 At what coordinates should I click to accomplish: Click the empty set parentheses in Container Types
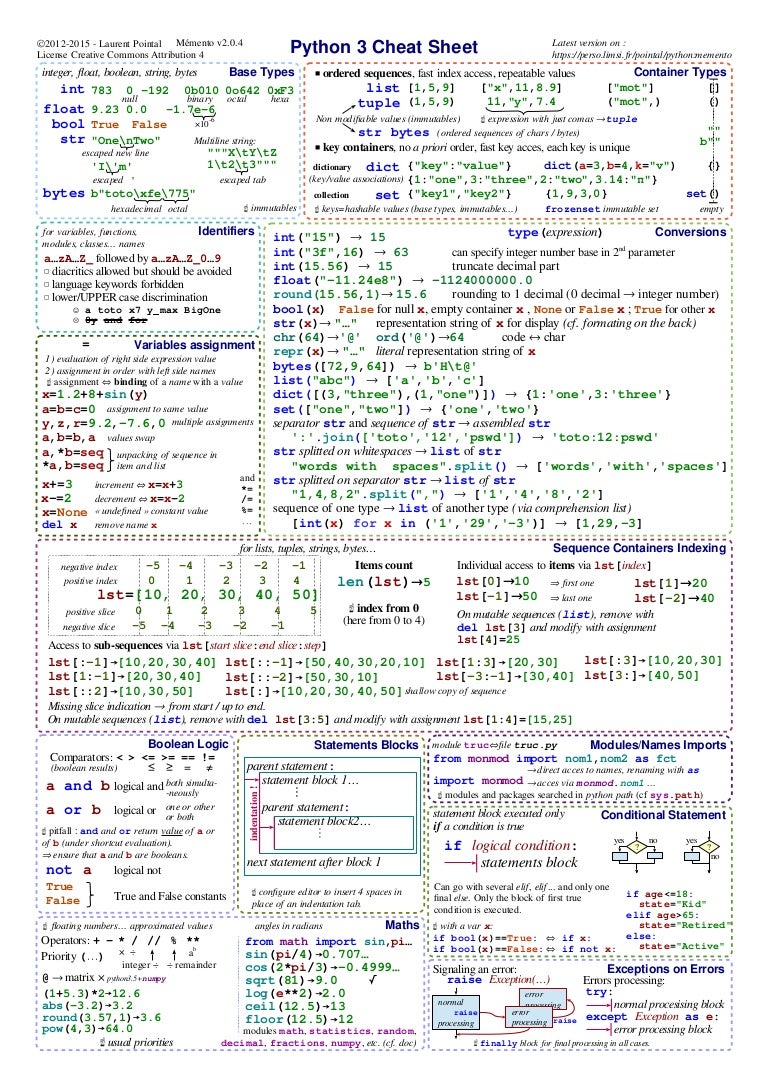pyautogui.click(x=714, y=193)
